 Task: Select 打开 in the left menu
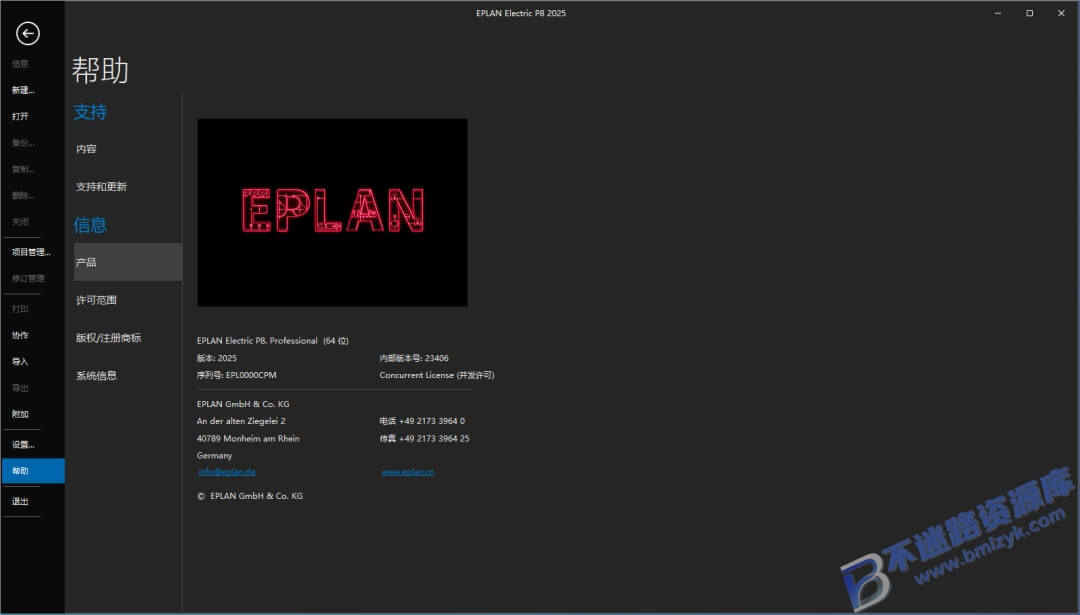(20, 116)
